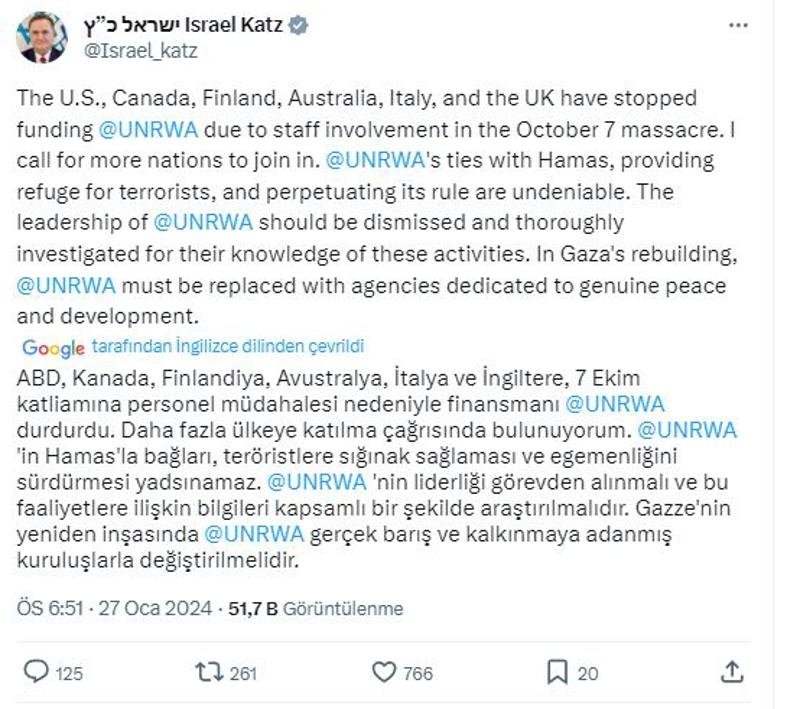Click the 51,7 B Görüntülenme count
800x709 pixels.
315,609
